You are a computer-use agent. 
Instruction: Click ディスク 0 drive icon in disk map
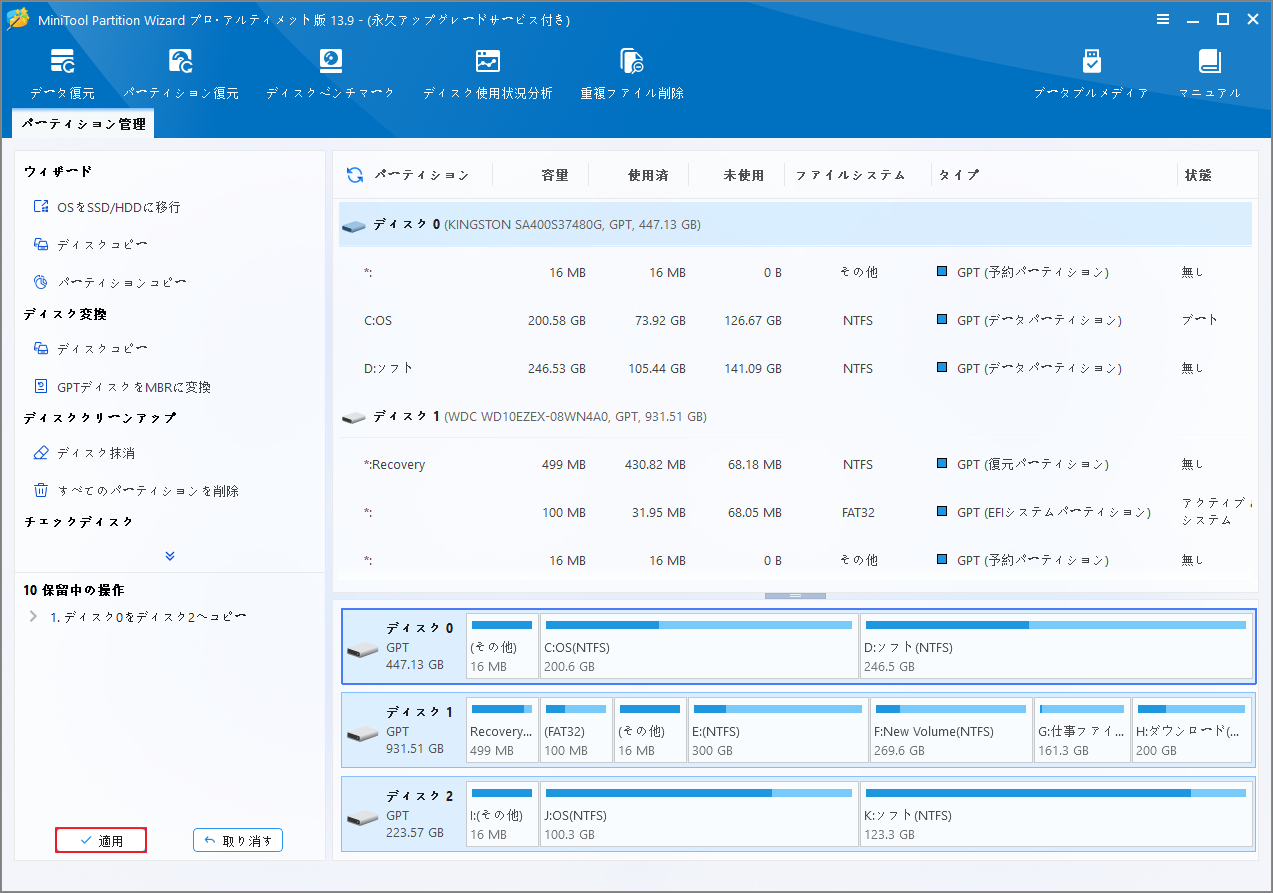click(362, 651)
